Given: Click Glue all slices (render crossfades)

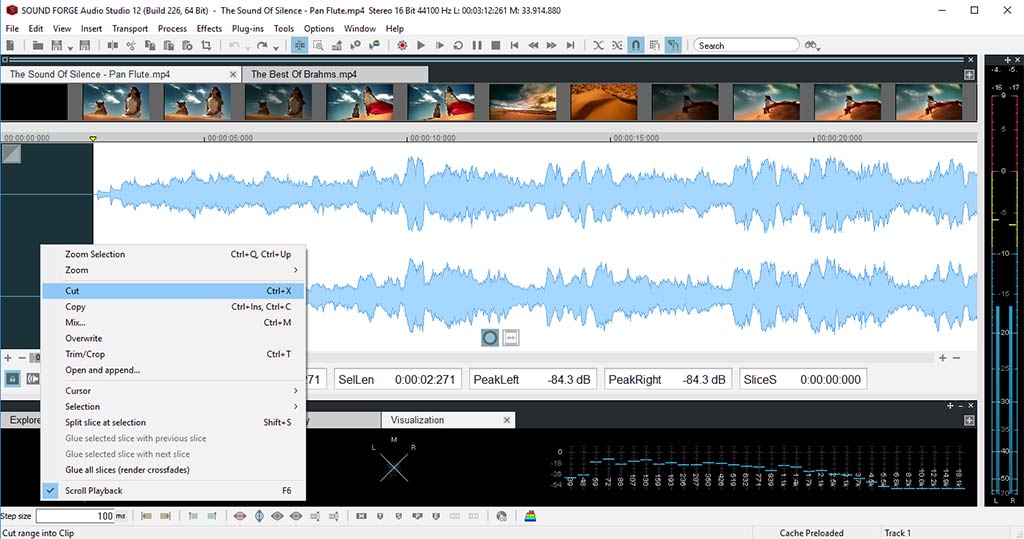Looking at the screenshot, I should (174, 470).
